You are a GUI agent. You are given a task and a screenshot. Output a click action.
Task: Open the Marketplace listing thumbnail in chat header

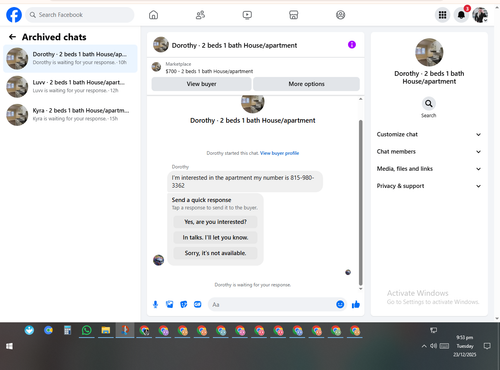tap(156, 67)
